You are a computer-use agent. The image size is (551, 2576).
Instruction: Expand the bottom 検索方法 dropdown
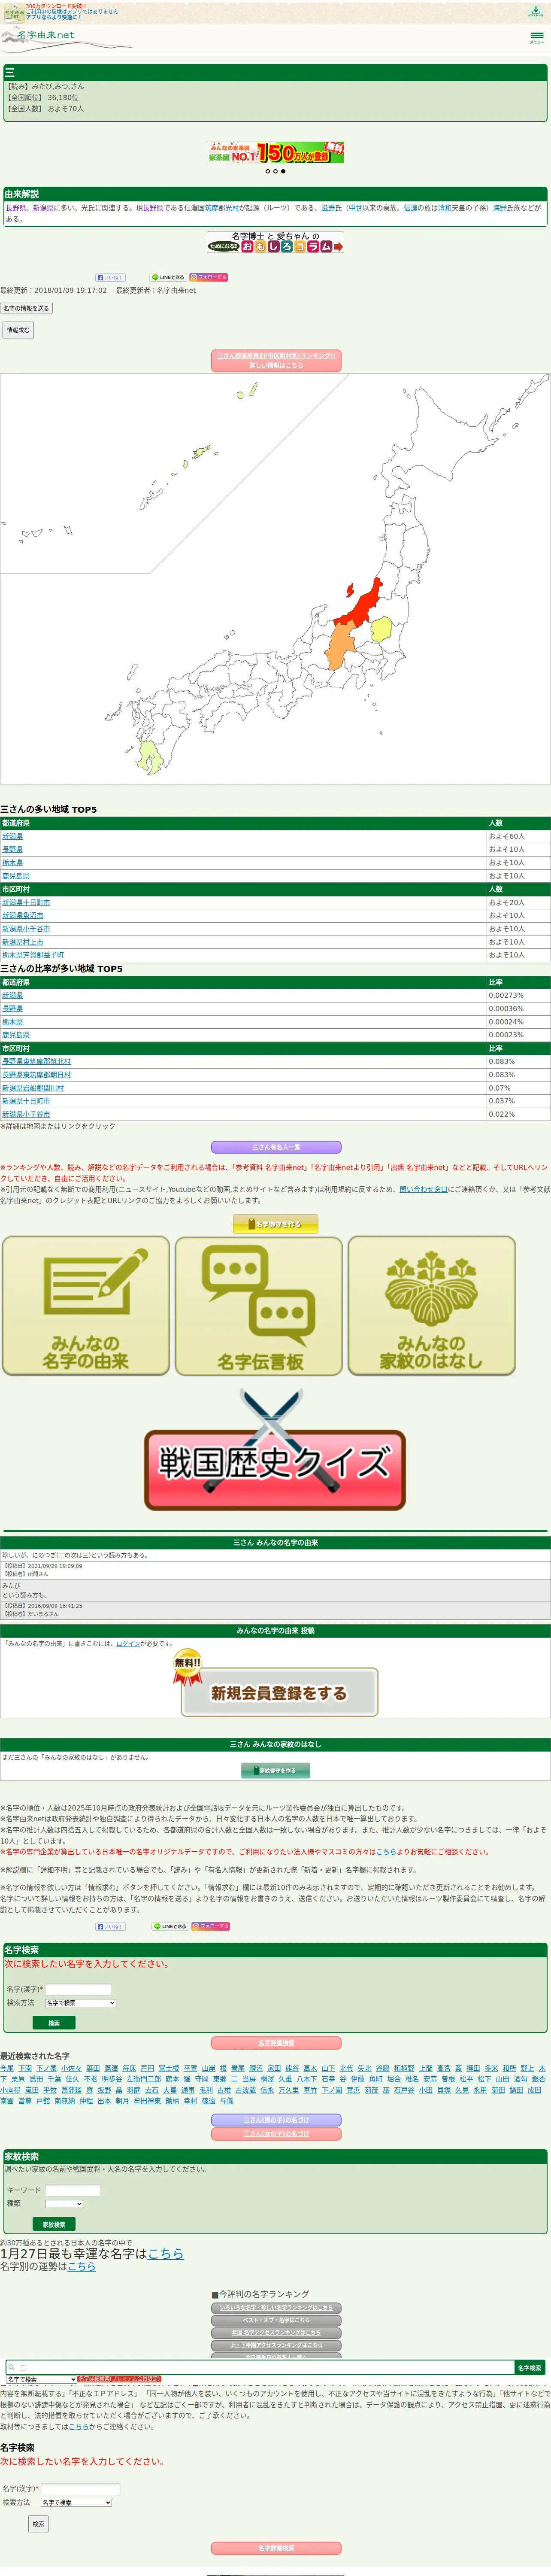tap(76, 2502)
